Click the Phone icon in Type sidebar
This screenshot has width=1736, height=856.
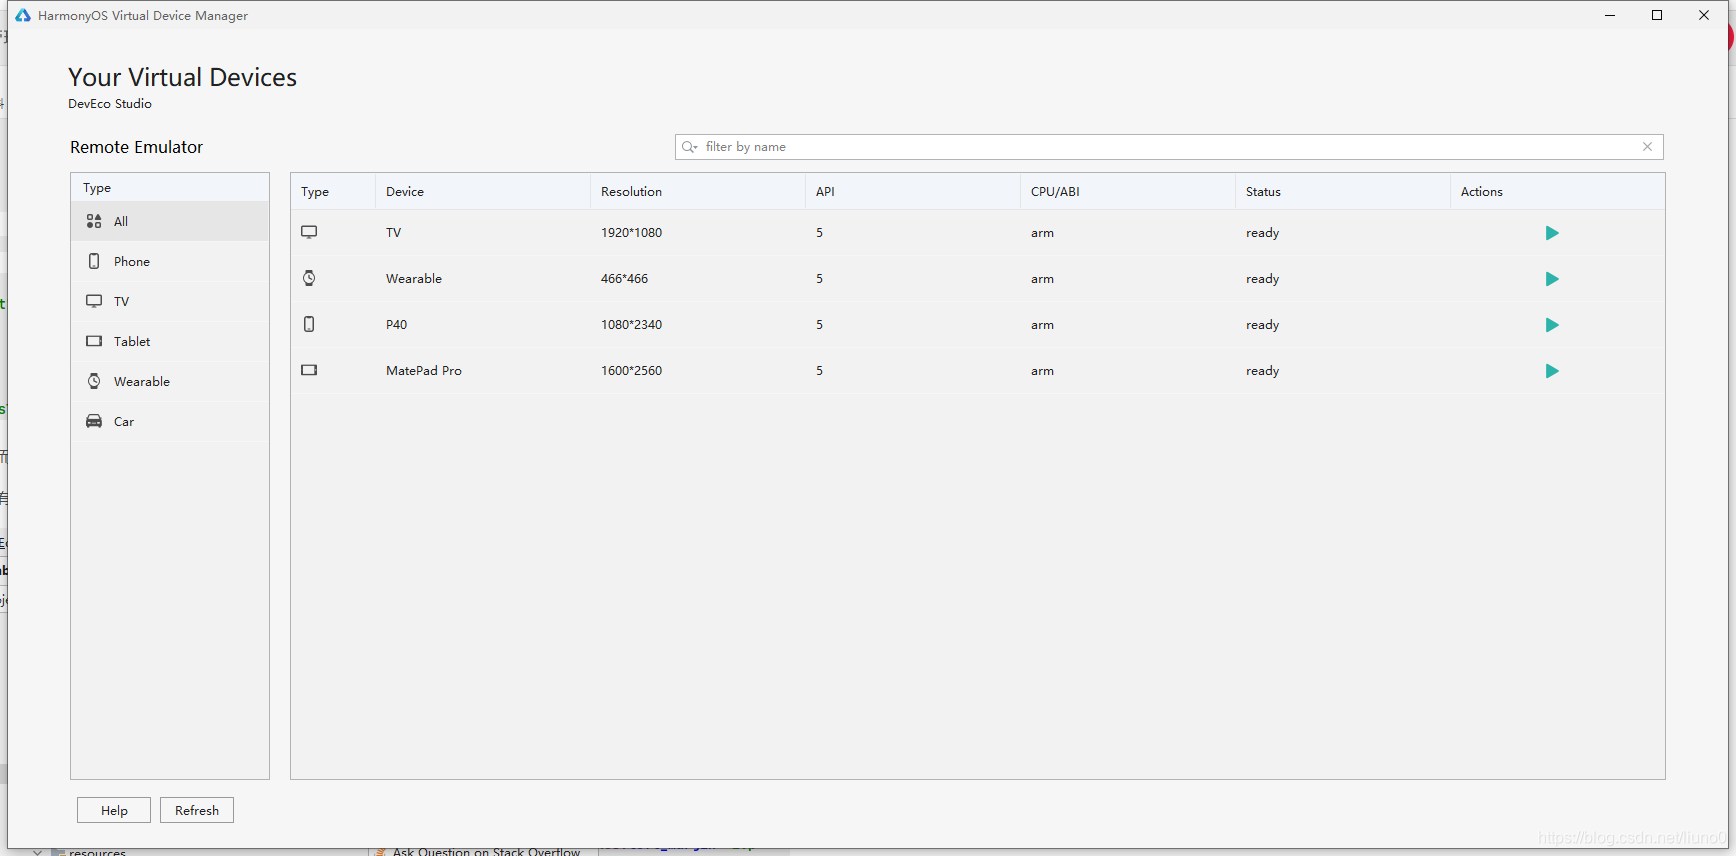tap(94, 261)
